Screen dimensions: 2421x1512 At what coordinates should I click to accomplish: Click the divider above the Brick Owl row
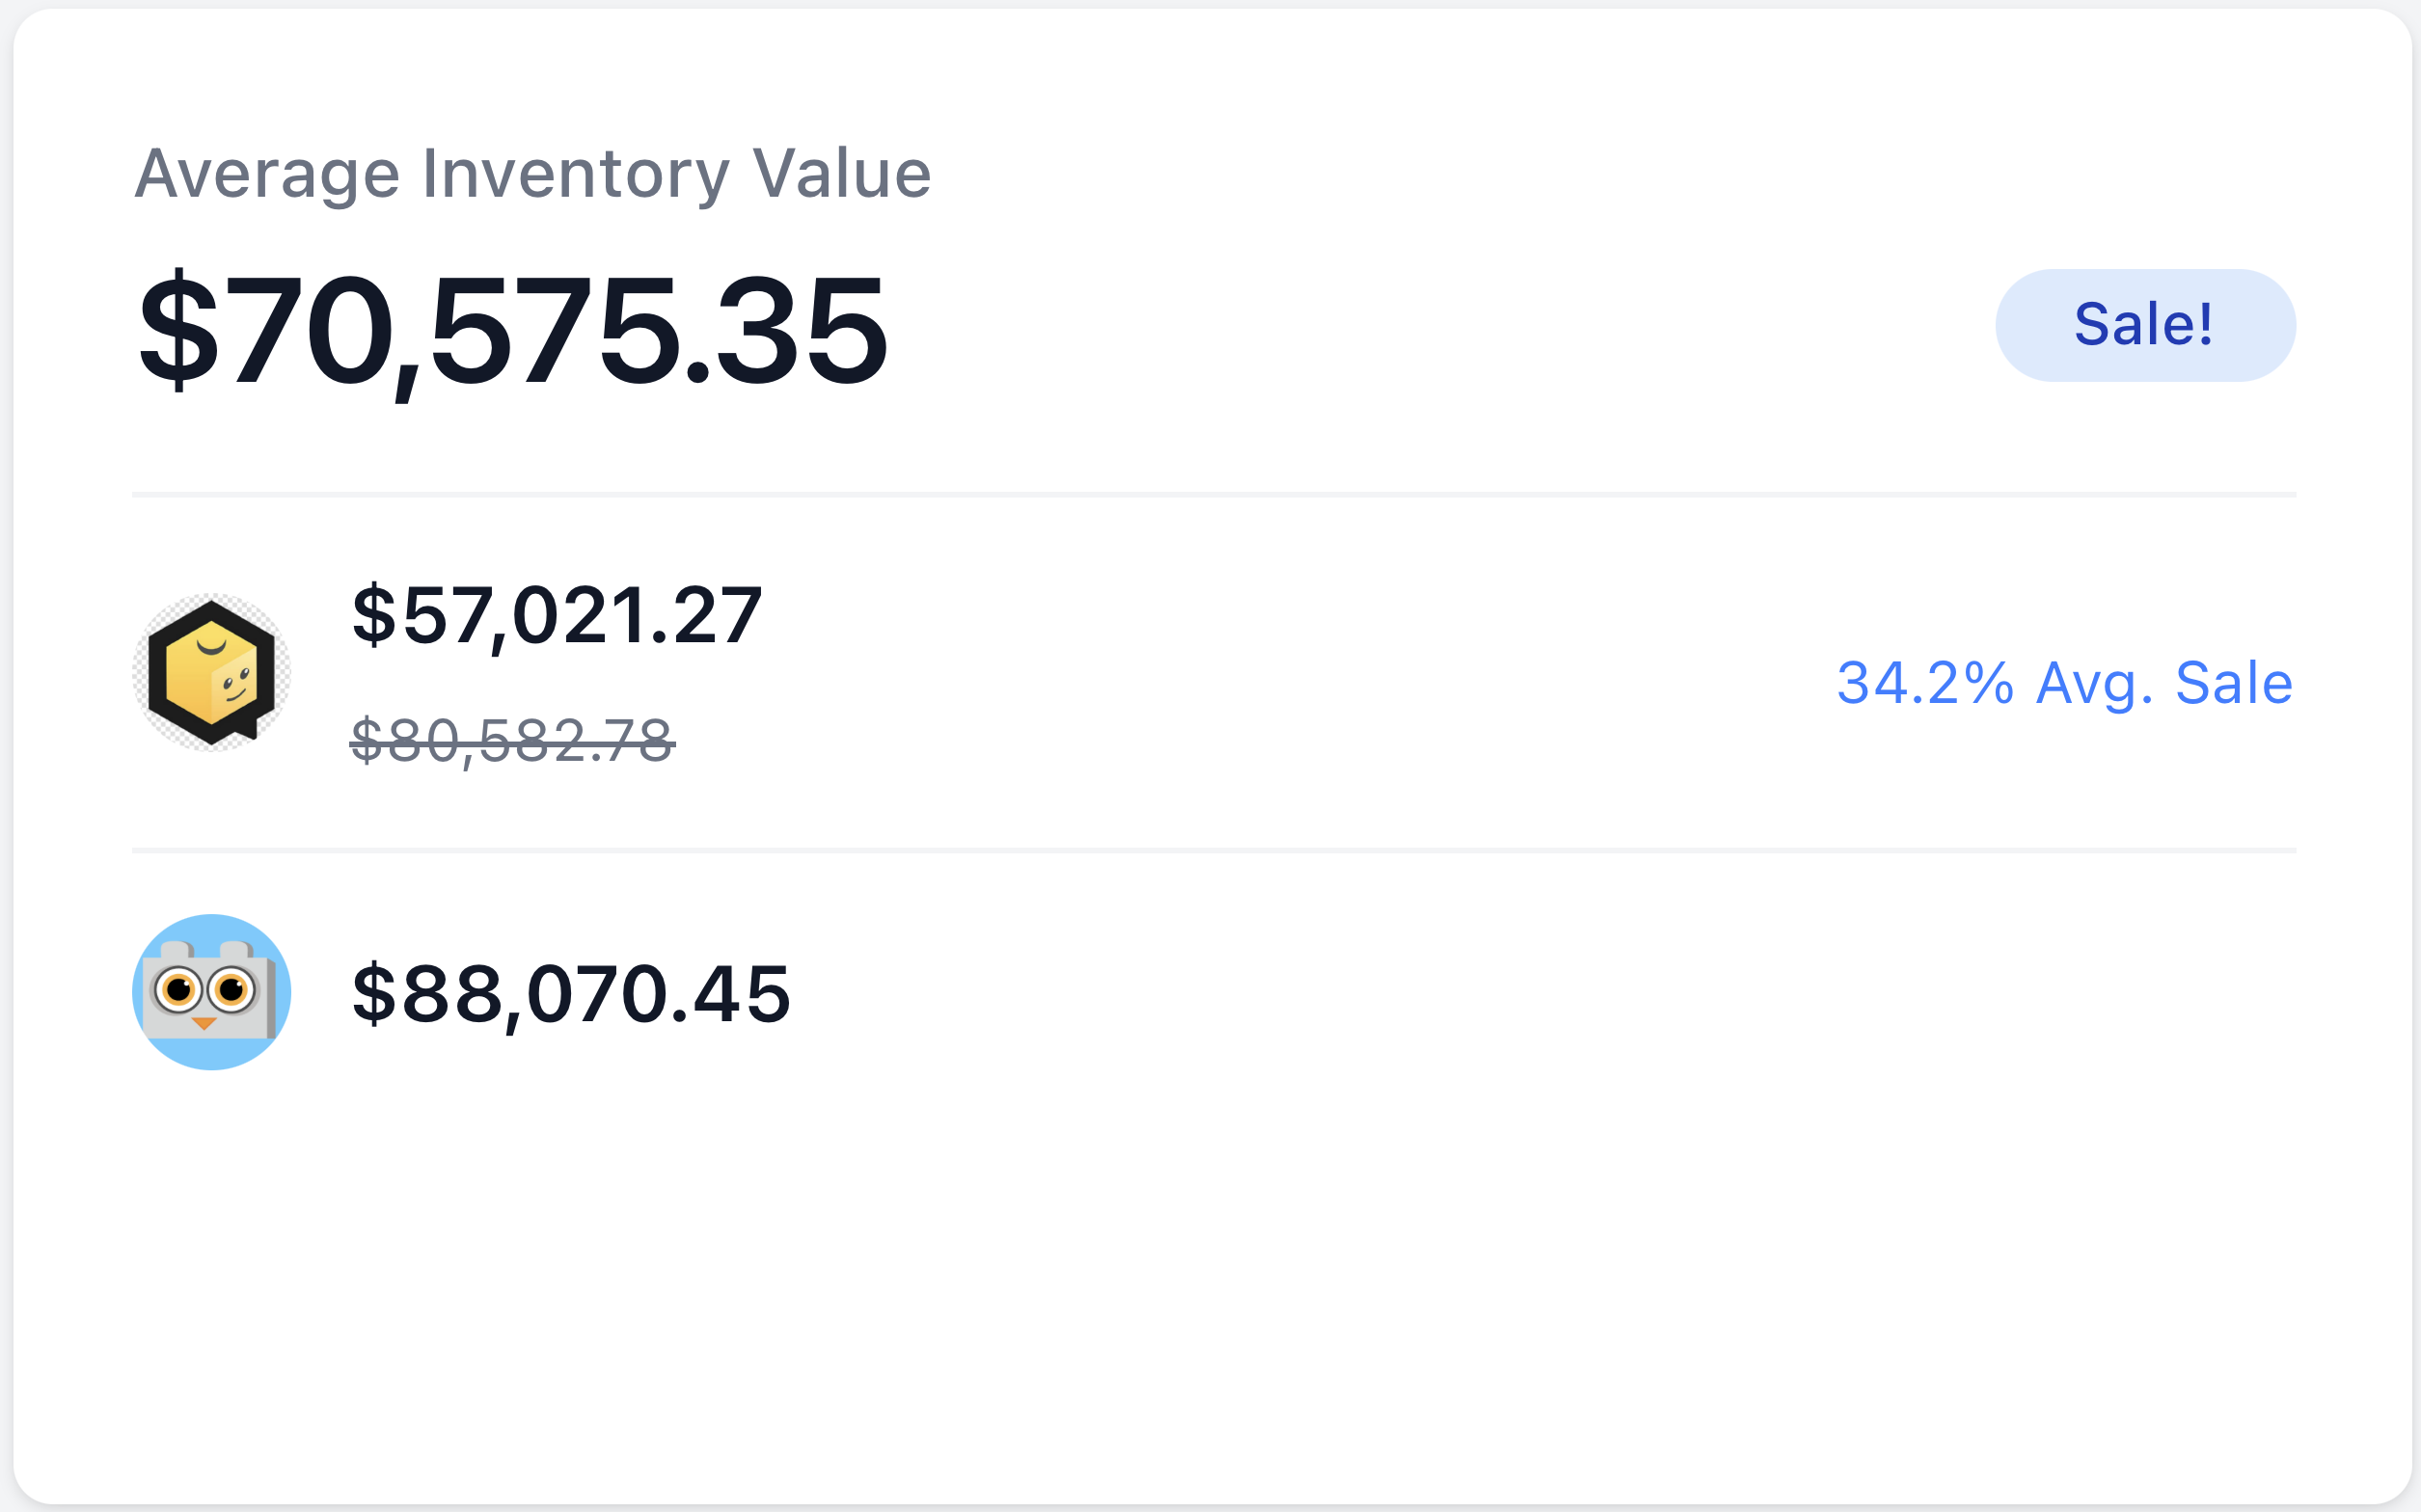click(1214, 850)
